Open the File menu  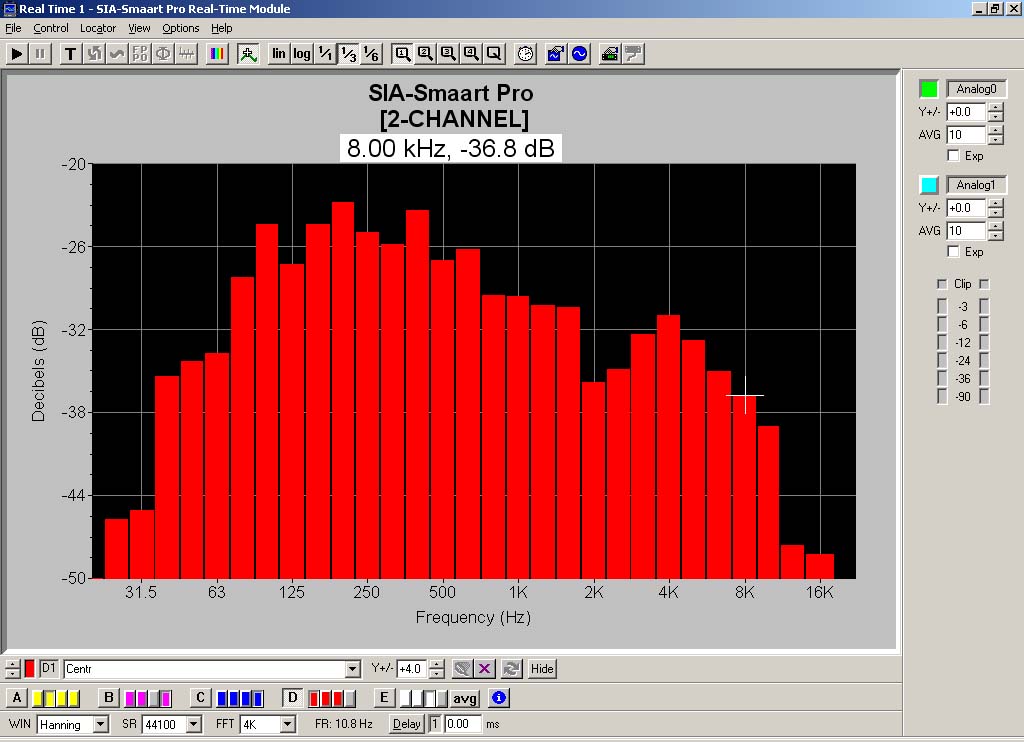point(13,28)
